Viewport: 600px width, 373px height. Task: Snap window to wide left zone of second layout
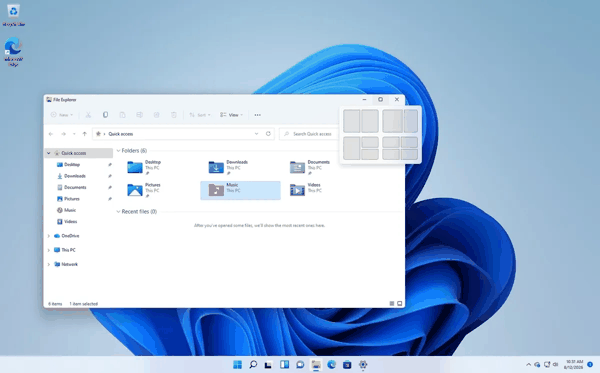coord(392,121)
